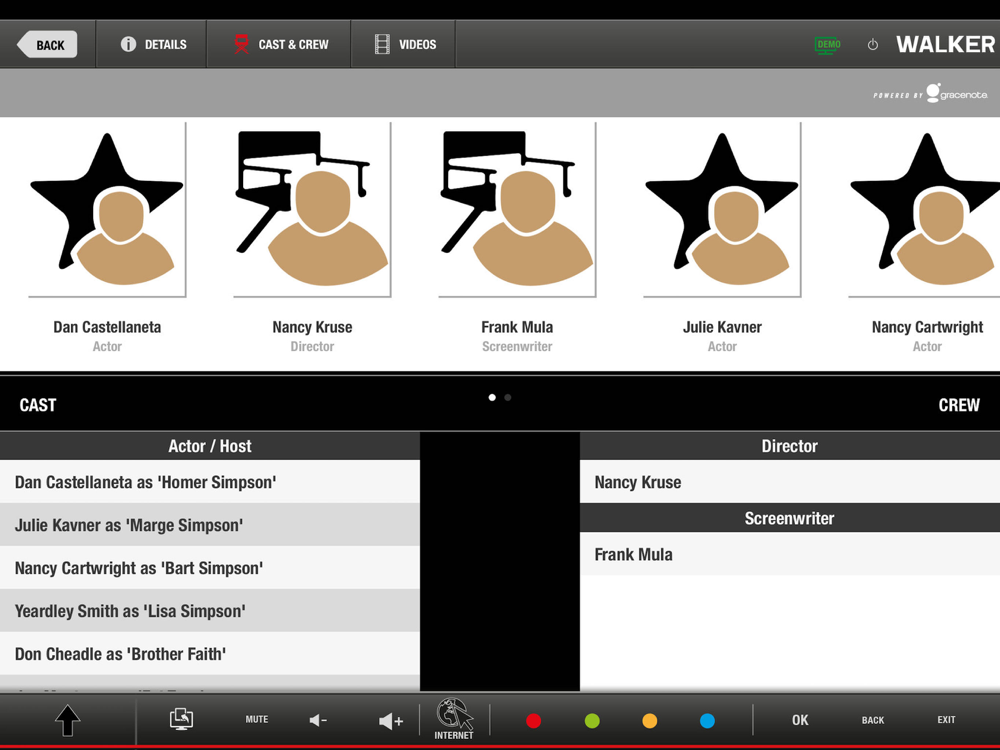Click the Actor / Host column header

pos(210,446)
